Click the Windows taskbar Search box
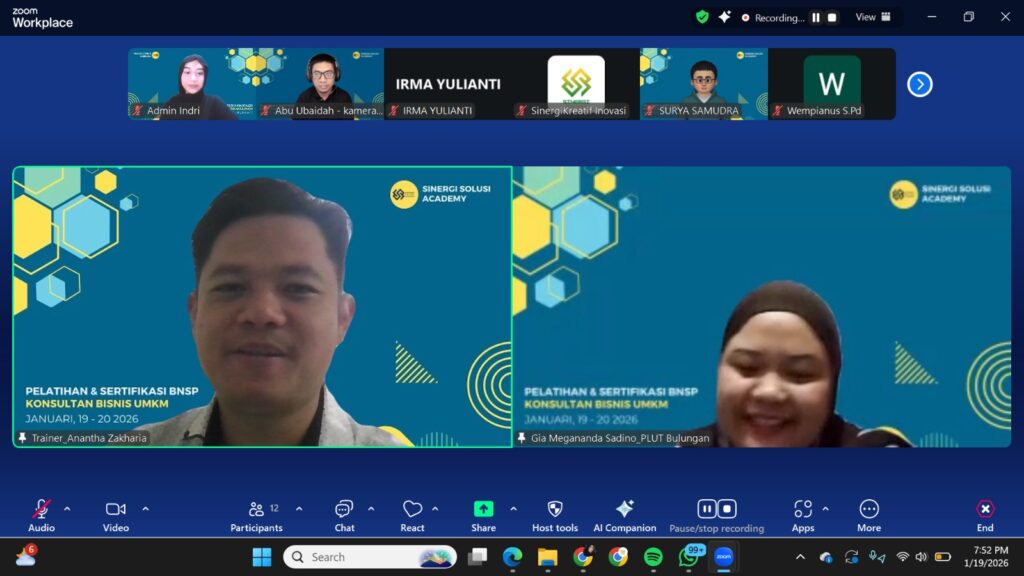1024x576 pixels. click(x=370, y=557)
